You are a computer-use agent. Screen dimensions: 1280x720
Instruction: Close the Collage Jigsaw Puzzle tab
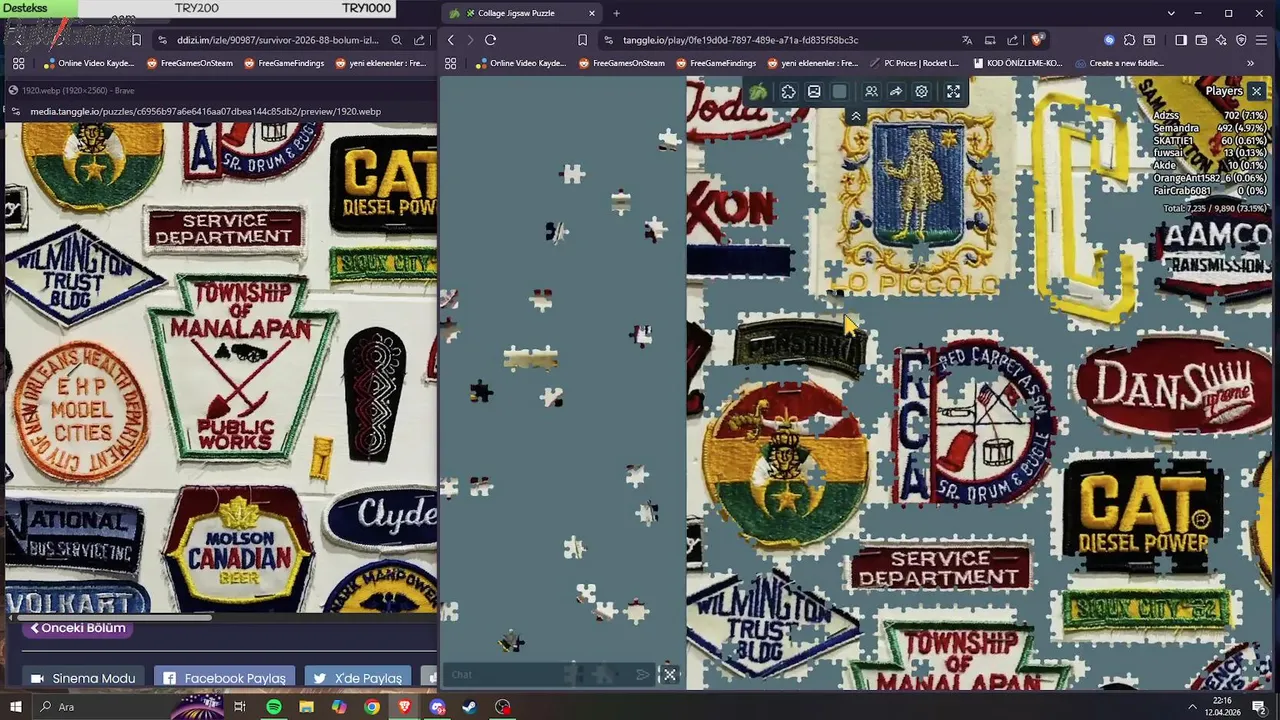coord(592,13)
